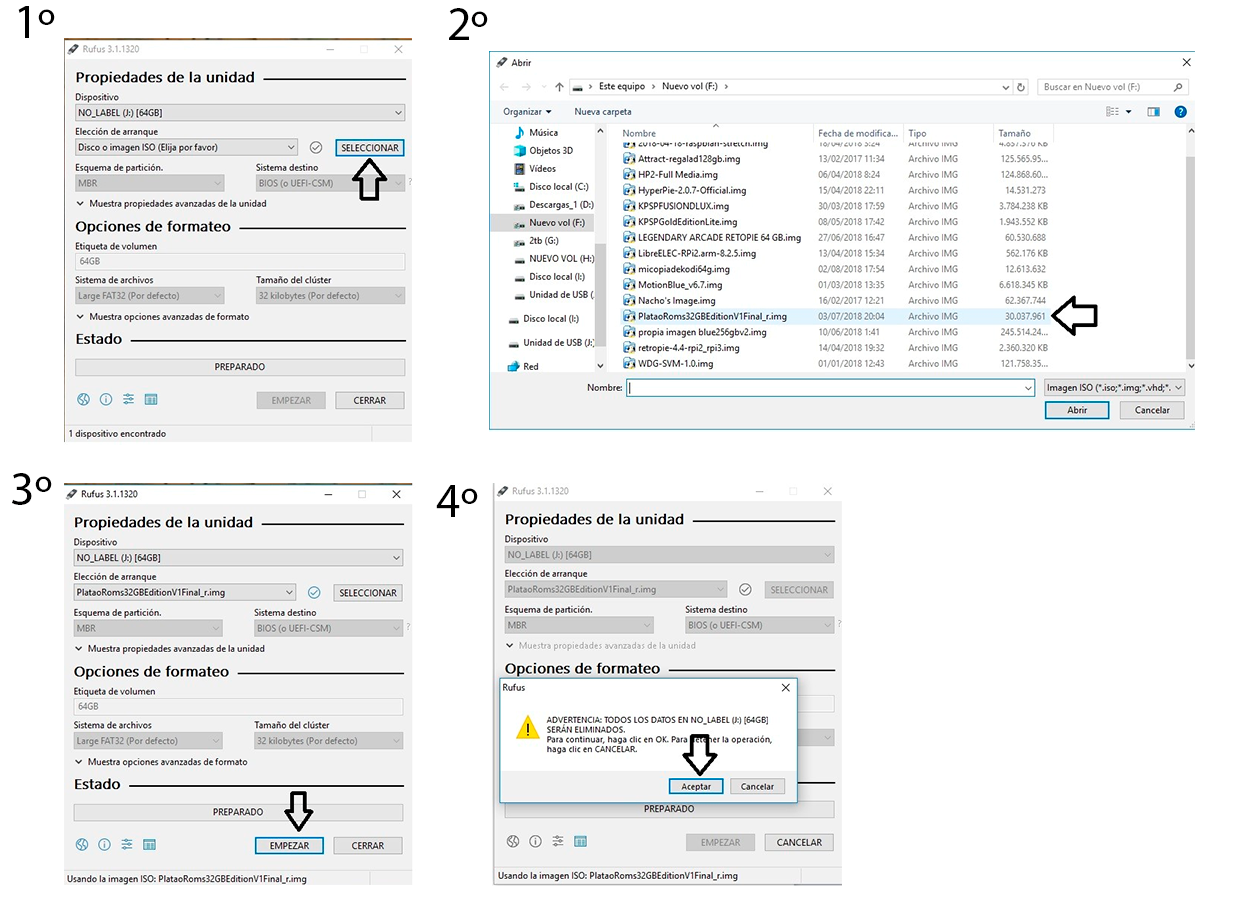Click Este equipo in Abrir address bar

622,87
